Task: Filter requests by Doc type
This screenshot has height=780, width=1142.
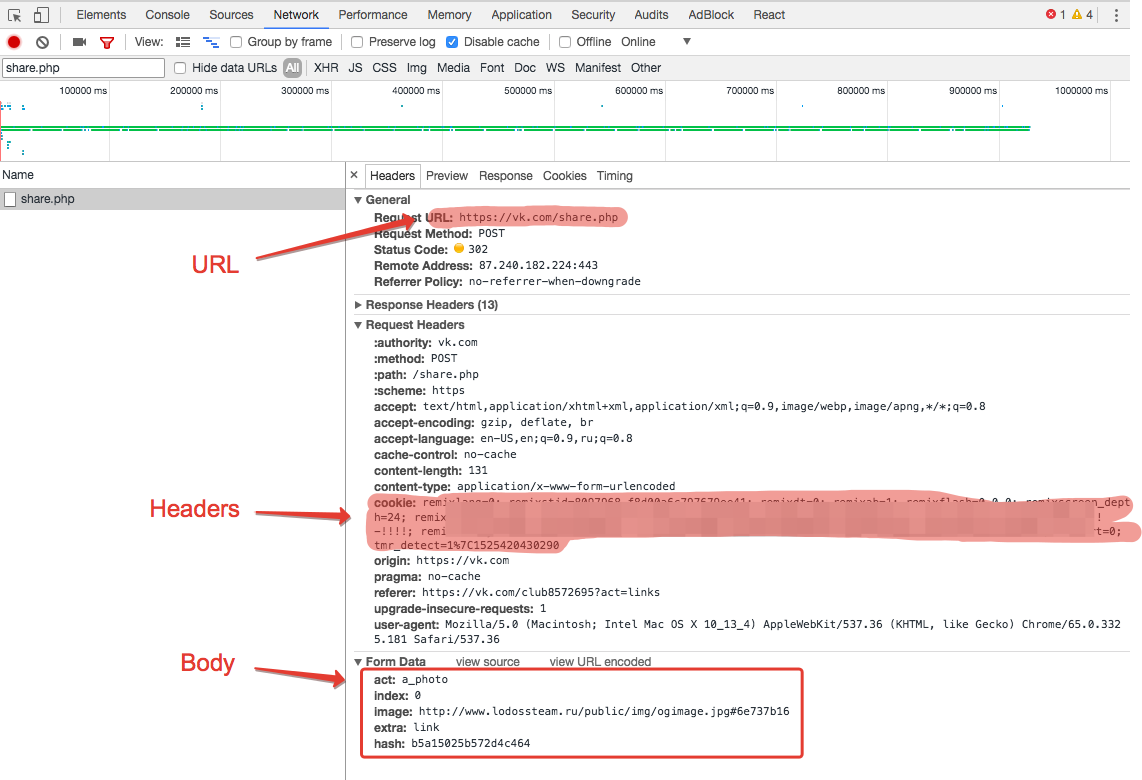Action: [x=524, y=68]
